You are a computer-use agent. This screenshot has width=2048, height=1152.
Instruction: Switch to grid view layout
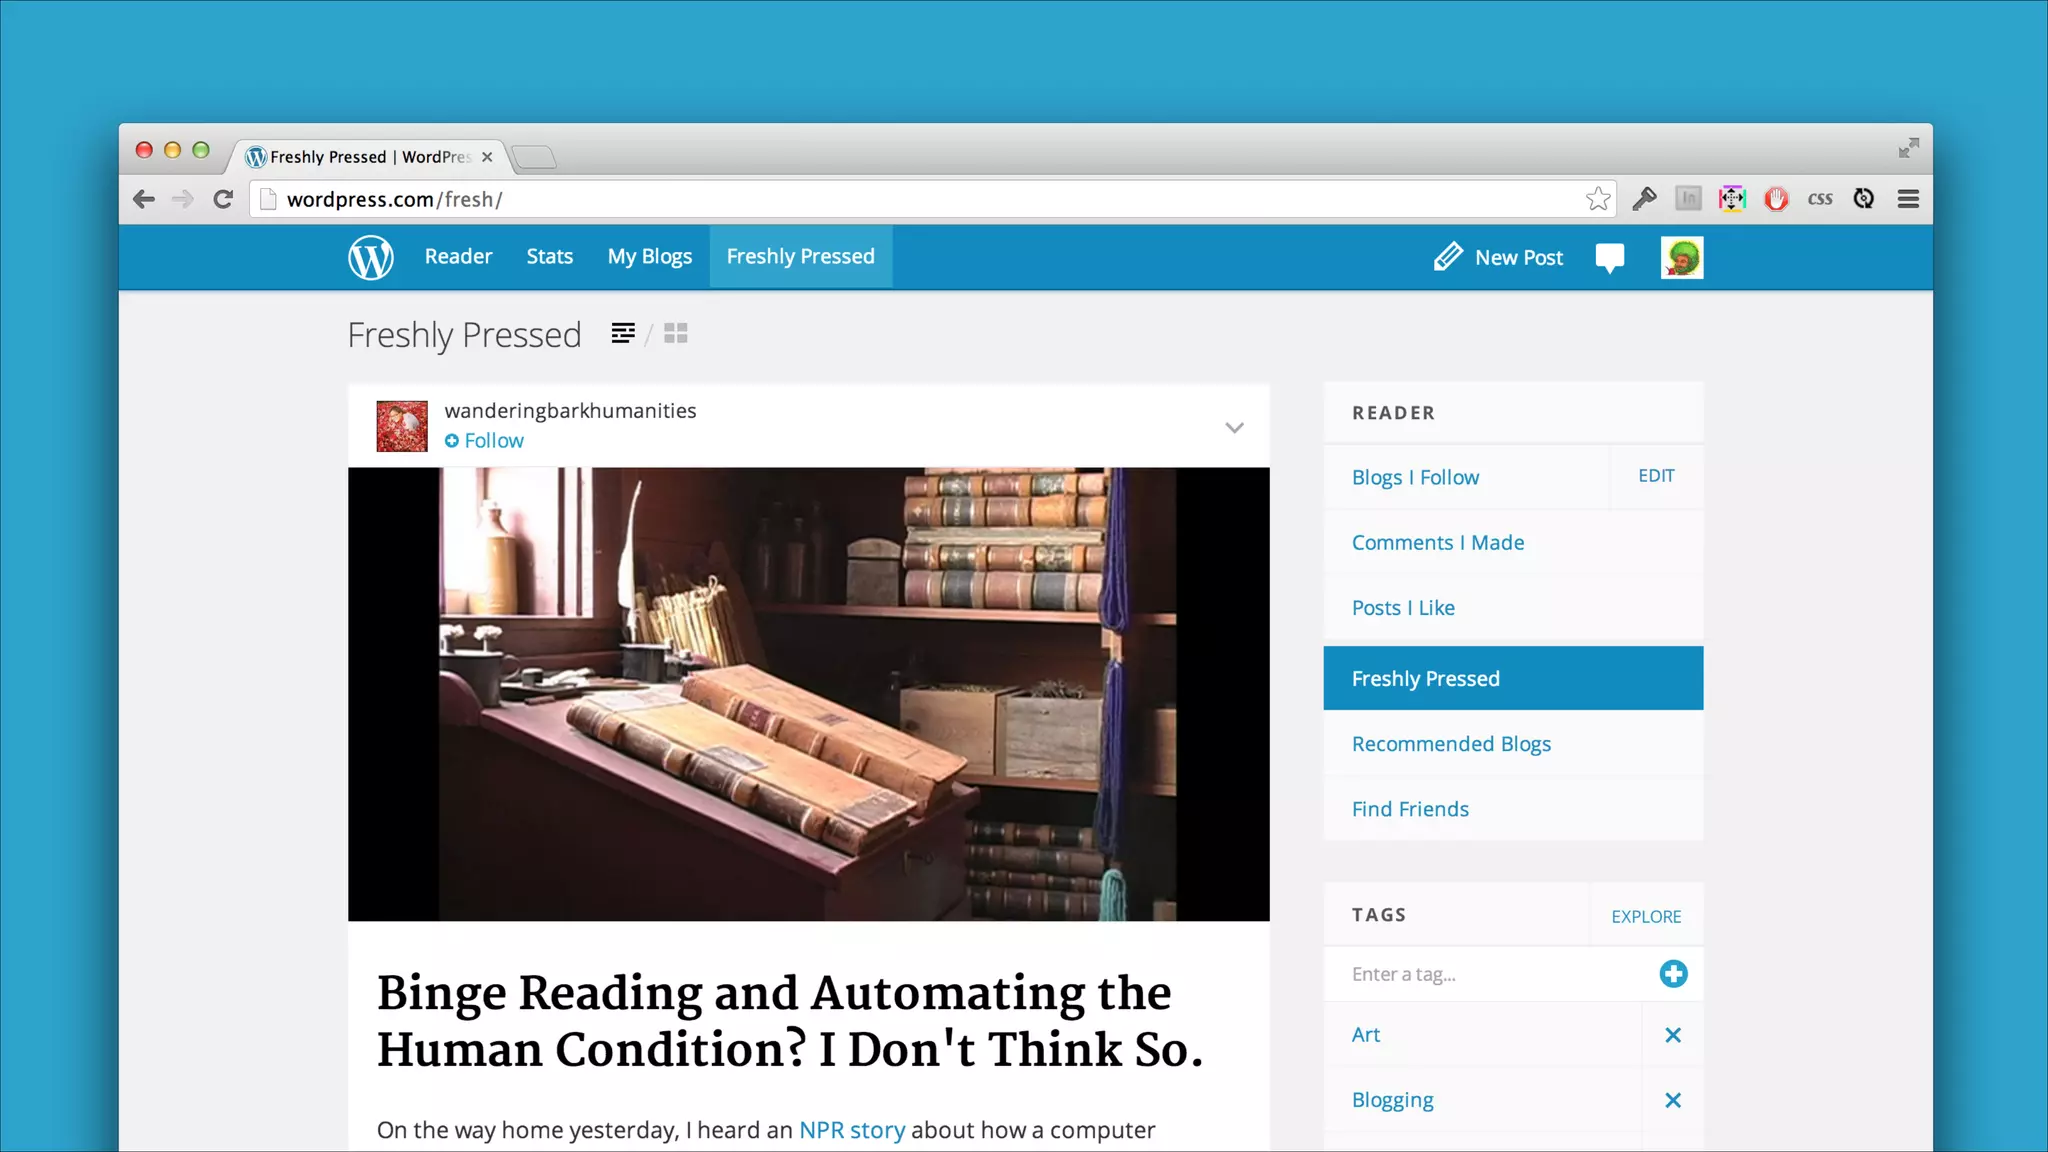click(676, 333)
